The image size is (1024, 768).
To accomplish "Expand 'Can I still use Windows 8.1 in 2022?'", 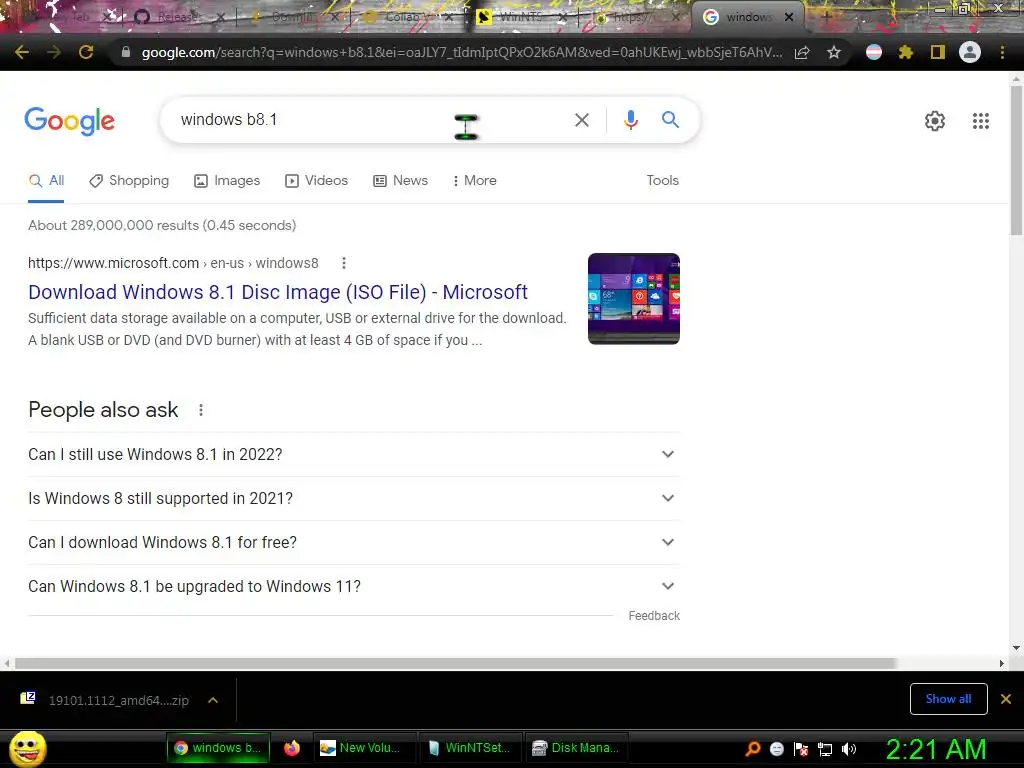I will click(353, 455).
